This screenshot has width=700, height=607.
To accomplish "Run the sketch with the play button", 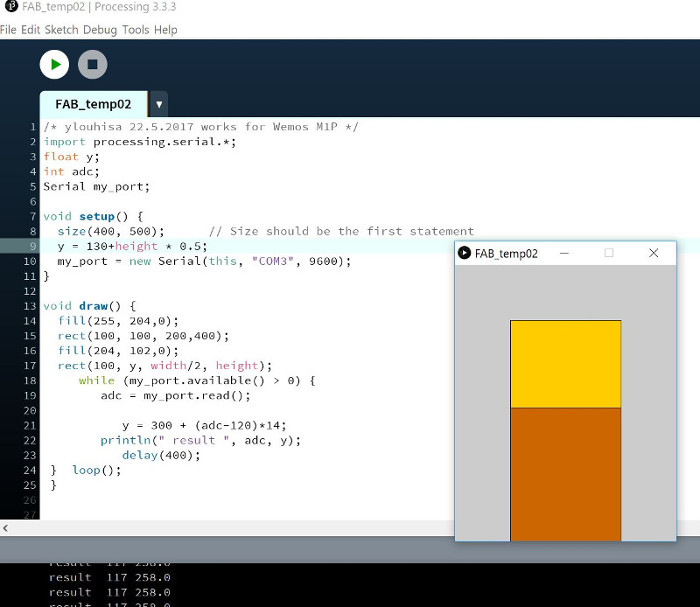I will coord(54,65).
